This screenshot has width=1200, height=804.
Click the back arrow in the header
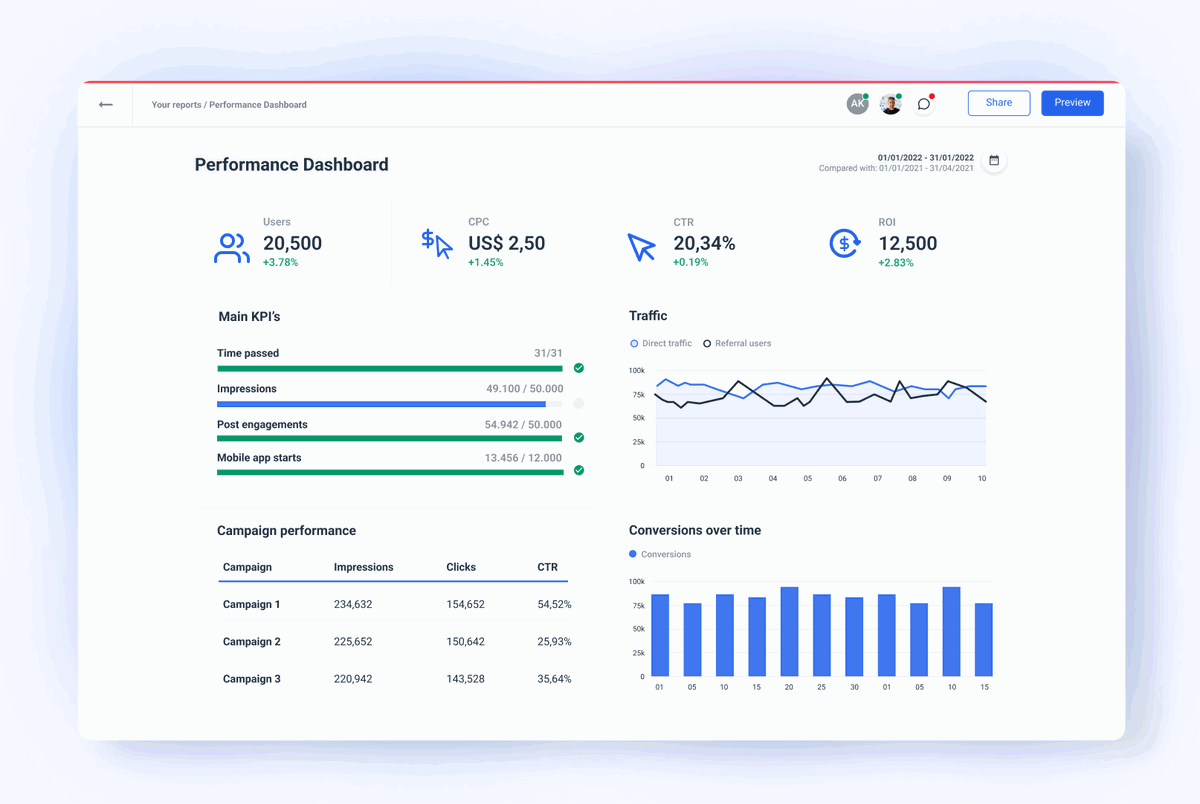pyautogui.click(x=105, y=104)
